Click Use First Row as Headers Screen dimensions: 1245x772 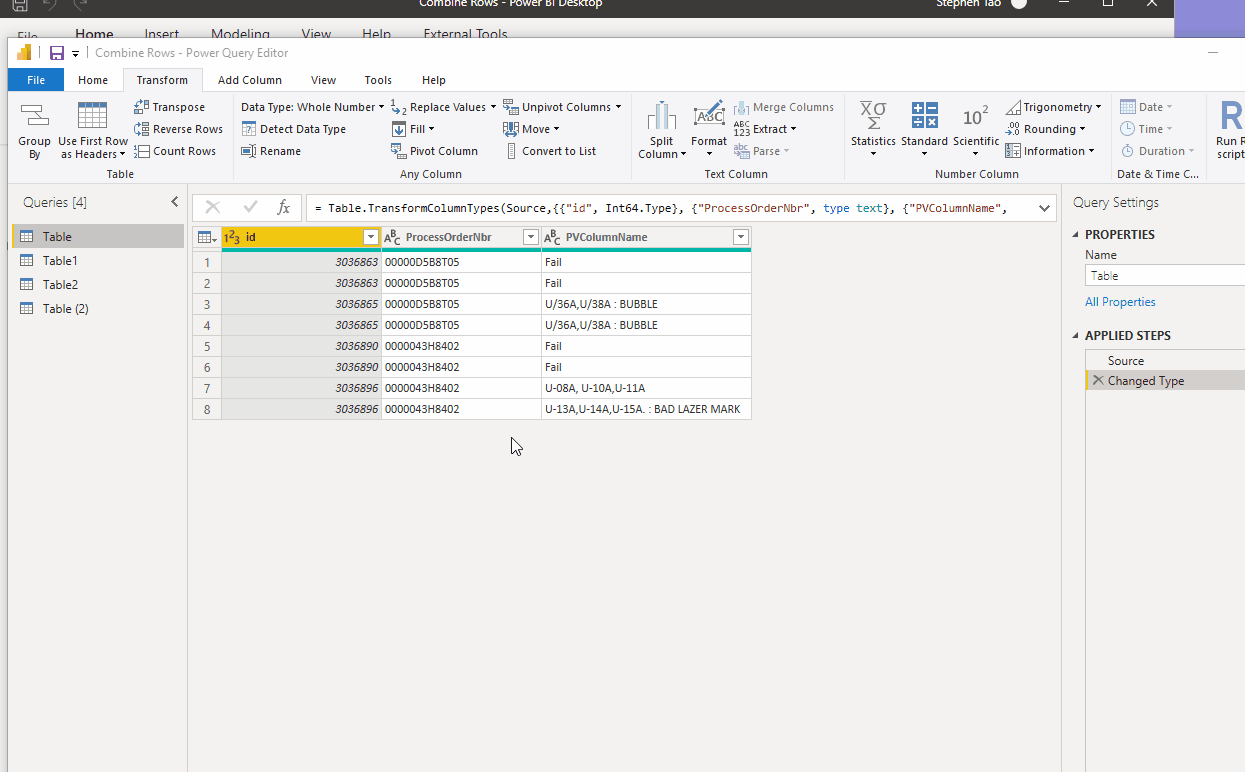[93, 131]
